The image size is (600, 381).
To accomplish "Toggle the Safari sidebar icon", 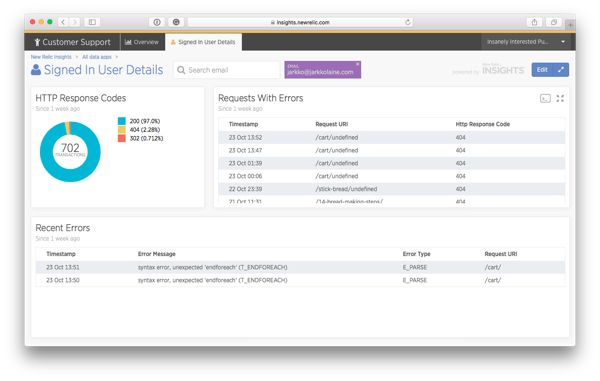I will (x=92, y=22).
